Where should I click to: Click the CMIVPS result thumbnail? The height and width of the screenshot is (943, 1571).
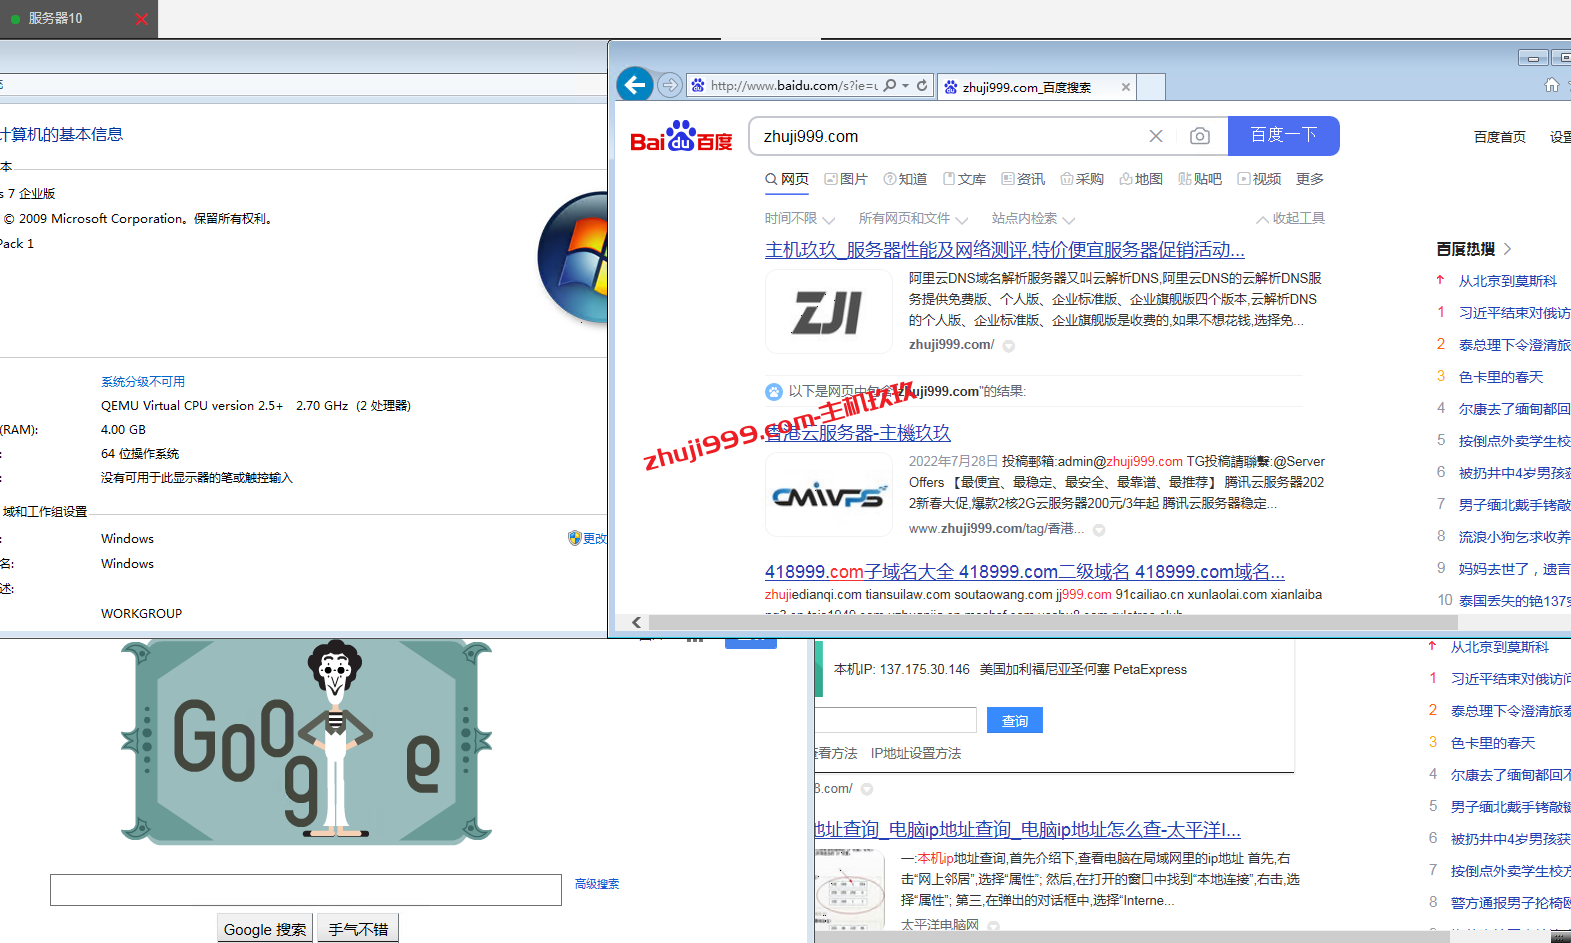[828, 495]
